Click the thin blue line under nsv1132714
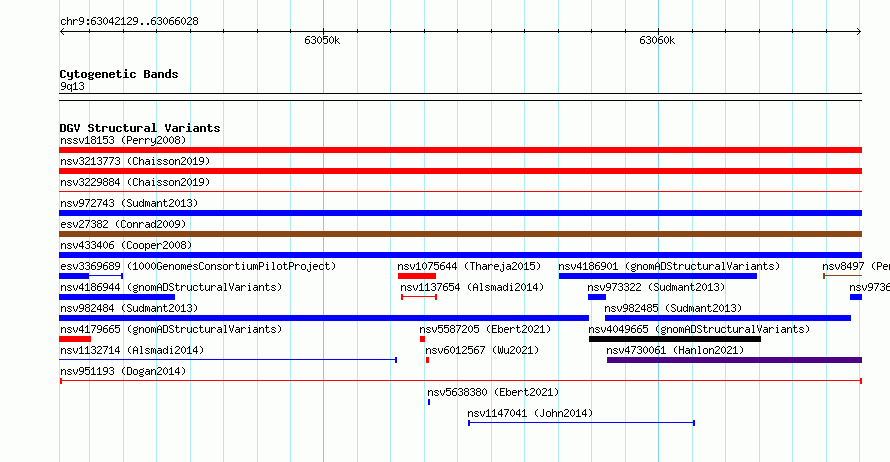The image size is (890, 462). 228,360
